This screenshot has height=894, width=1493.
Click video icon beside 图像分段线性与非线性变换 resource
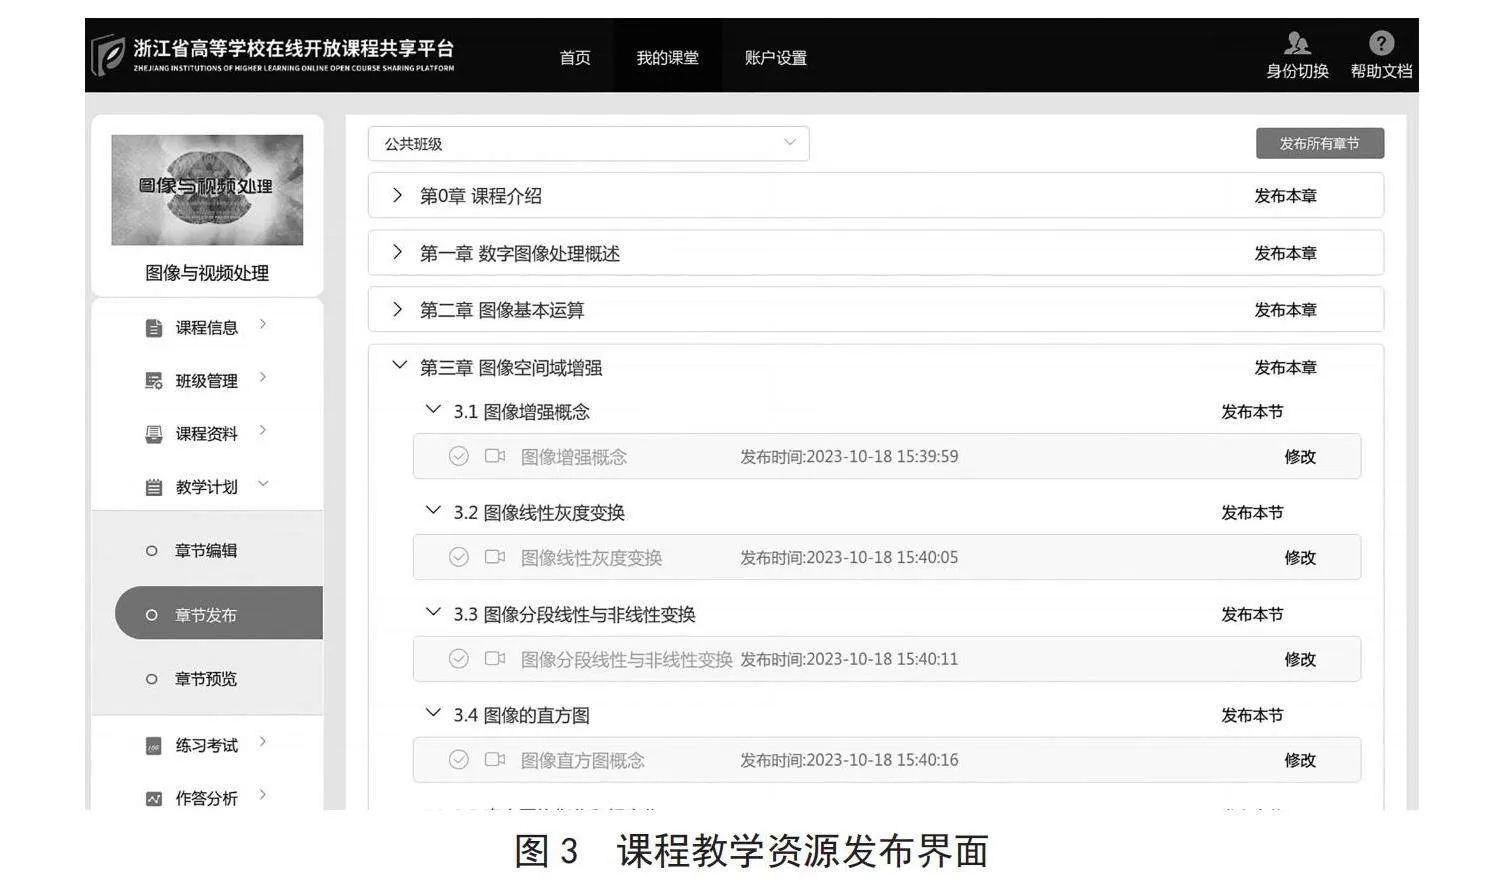[495, 658]
